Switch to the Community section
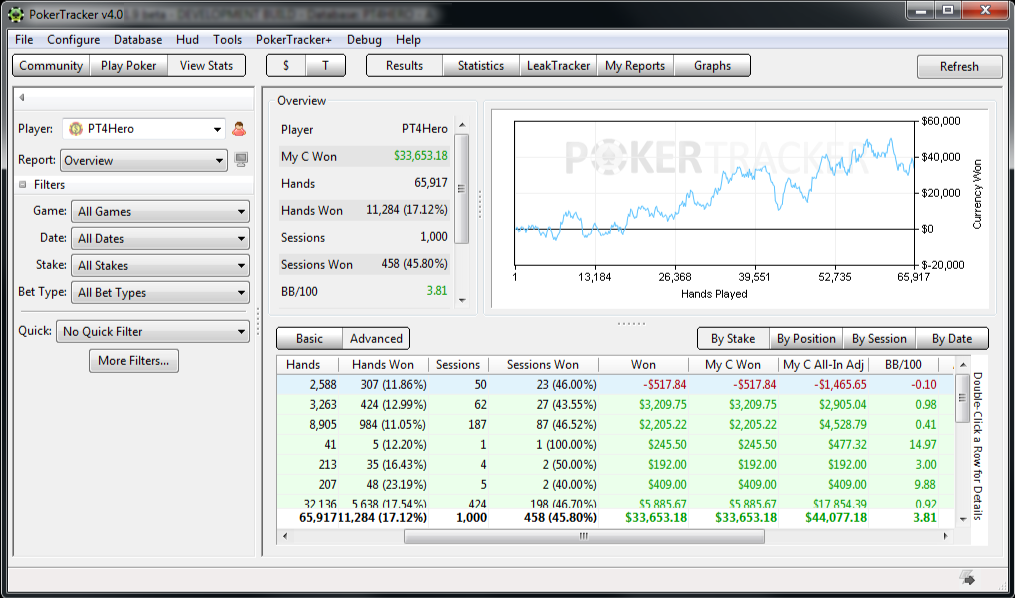 51,65
